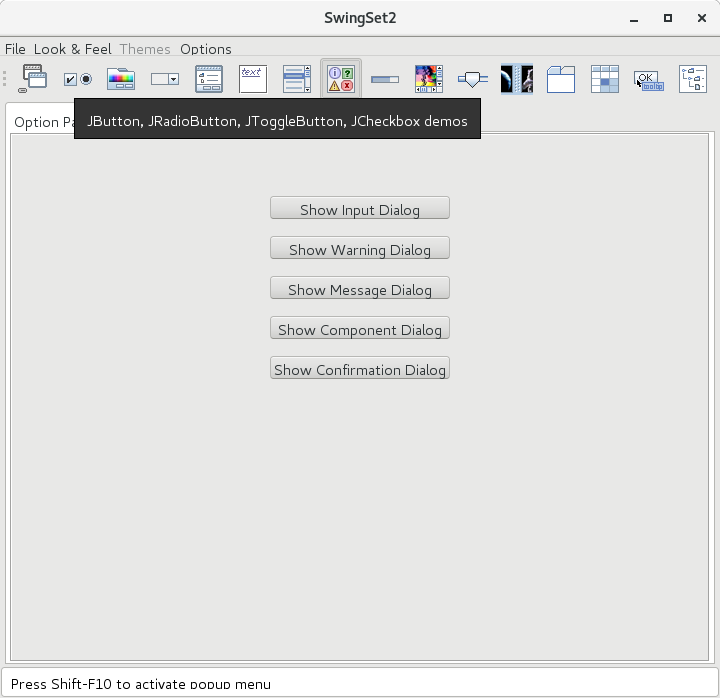Open the JTree demo icon
This screenshot has width=720, height=698.
pyautogui.click(x=693, y=79)
